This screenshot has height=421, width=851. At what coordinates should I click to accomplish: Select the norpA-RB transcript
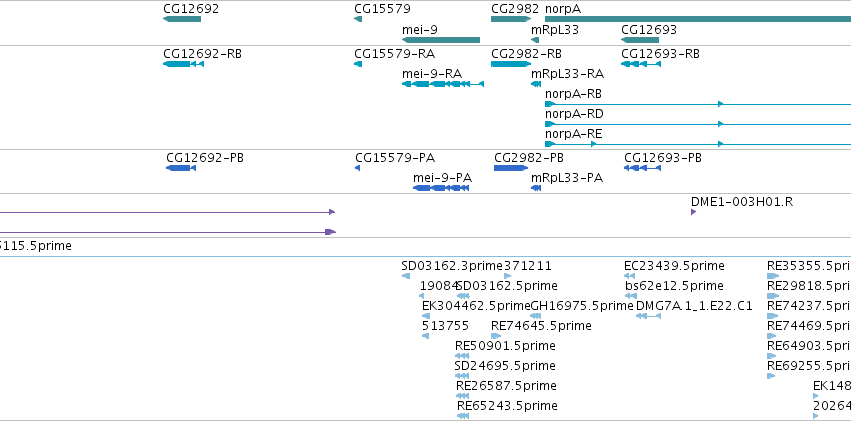click(698, 104)
